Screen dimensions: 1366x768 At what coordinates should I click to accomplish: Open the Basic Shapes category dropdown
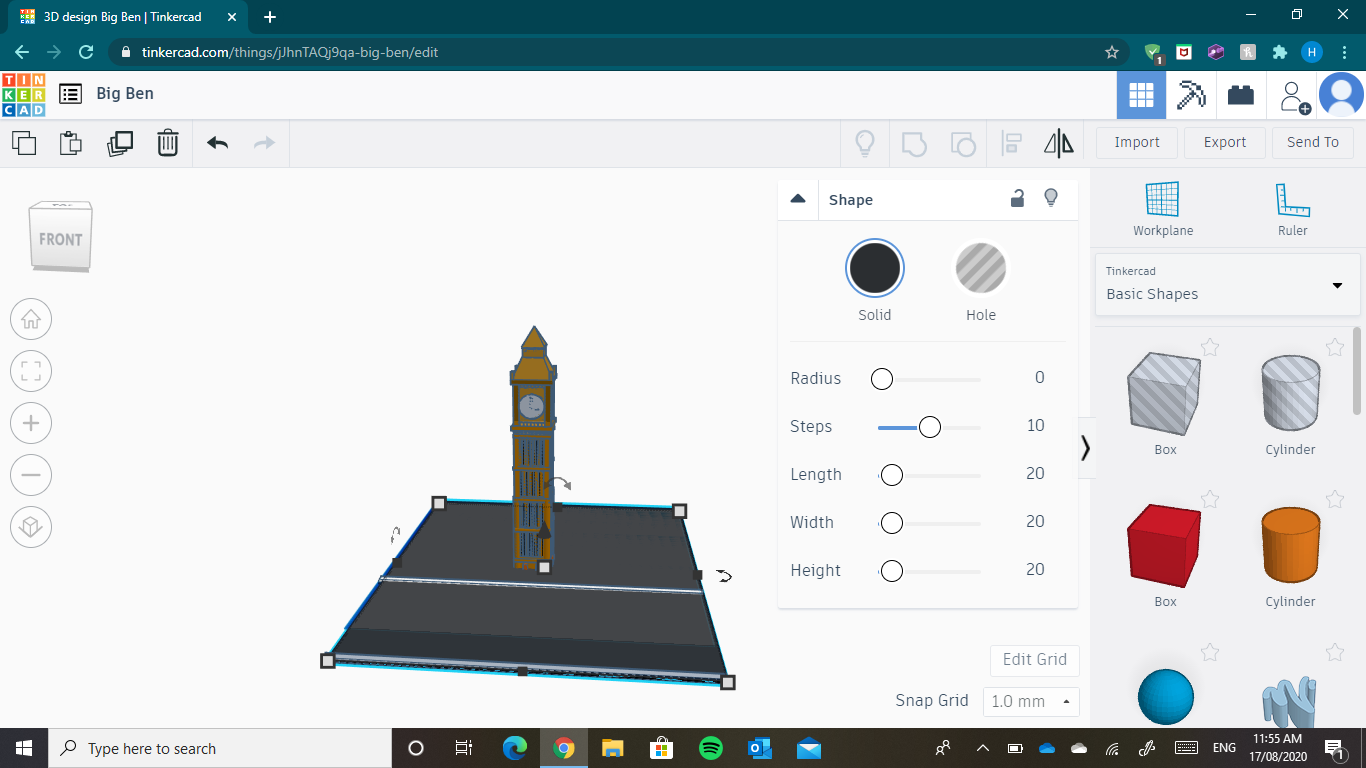(1227, 285)
